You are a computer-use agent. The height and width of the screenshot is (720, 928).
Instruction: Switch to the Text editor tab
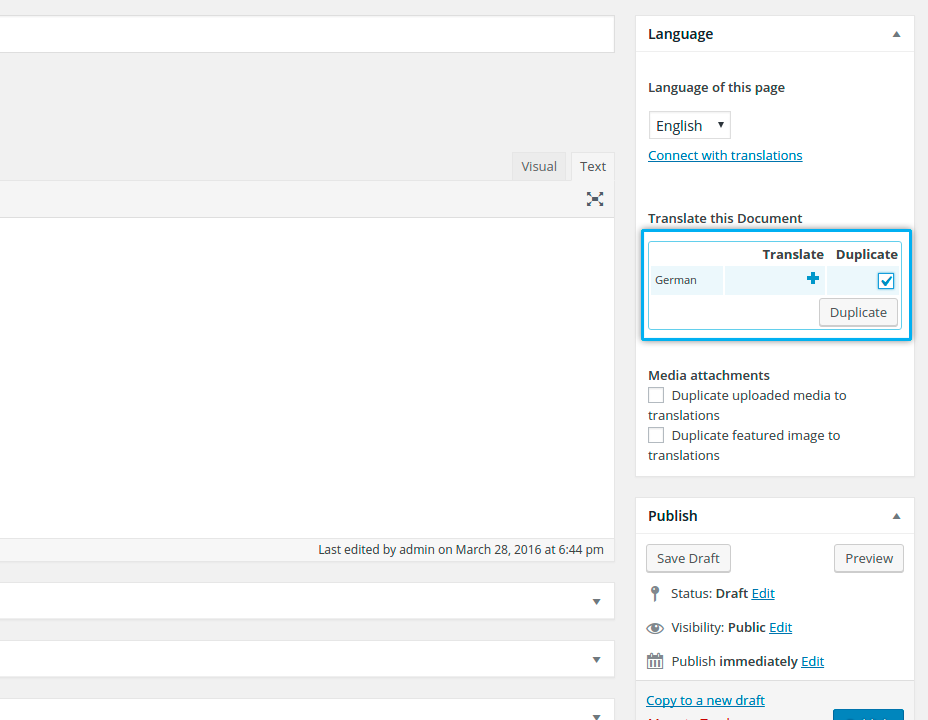coord(593,167)
